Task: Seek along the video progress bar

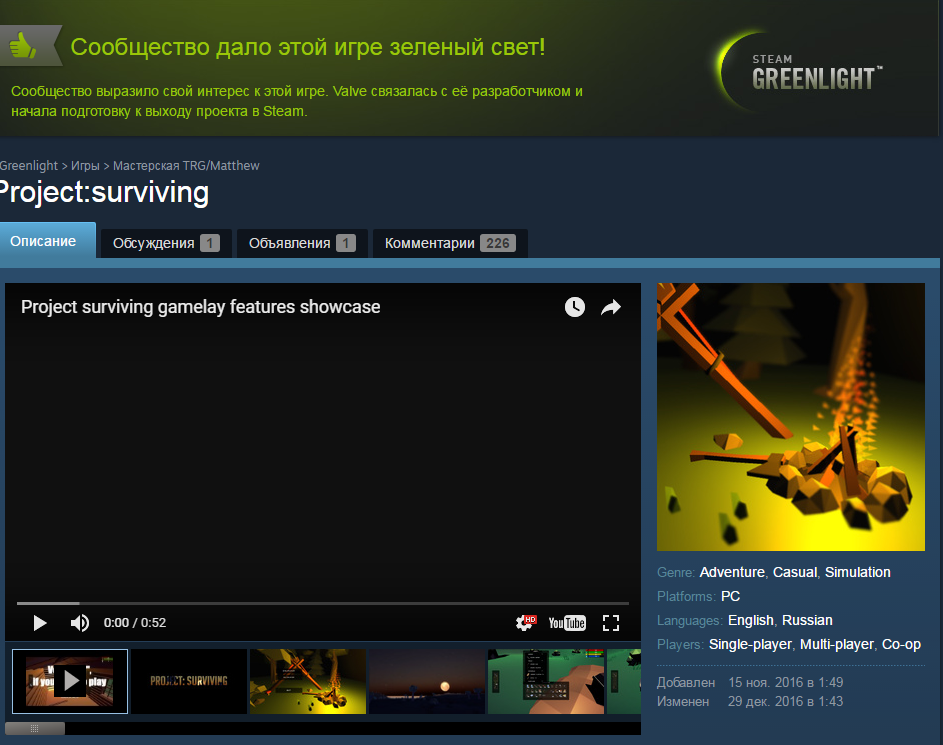Action: 323,602
